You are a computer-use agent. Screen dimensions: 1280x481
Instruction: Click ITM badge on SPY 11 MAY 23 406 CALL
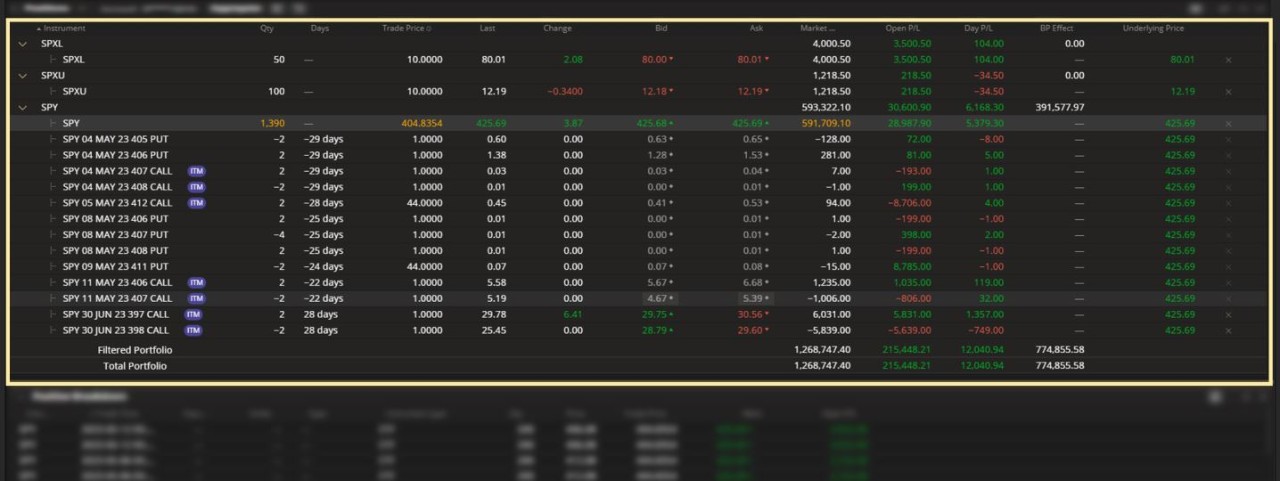coord(197,283)
